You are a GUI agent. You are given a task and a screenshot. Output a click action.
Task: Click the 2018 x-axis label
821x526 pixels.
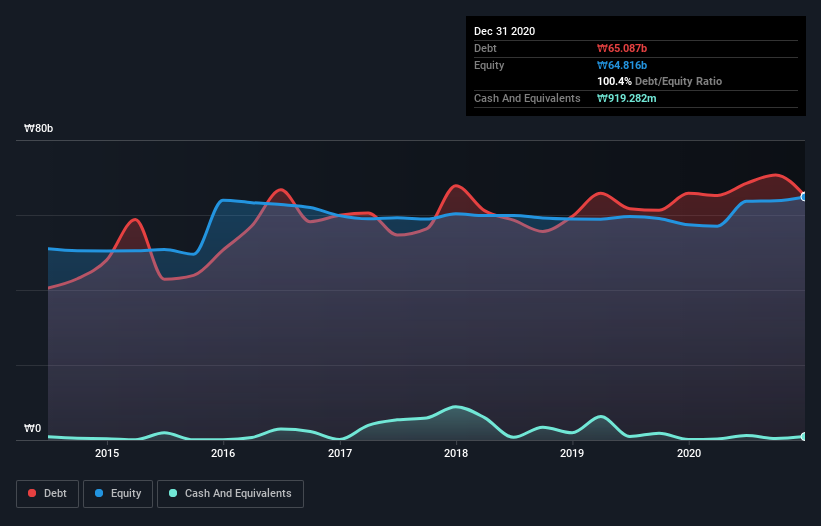[x=456, y=453]
